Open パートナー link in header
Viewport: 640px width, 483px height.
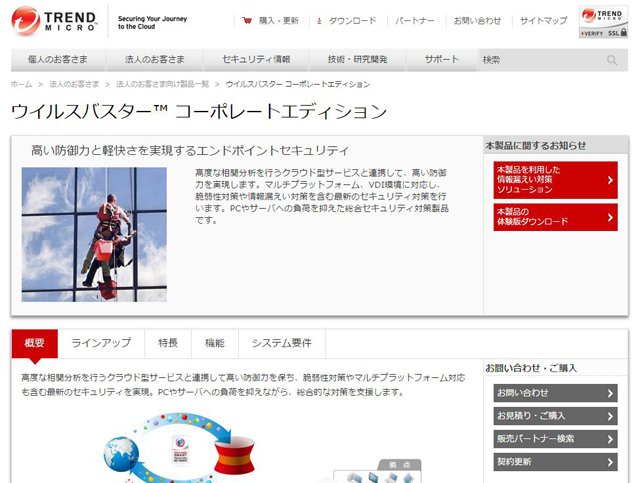pyautogui.click(x=415, y=21)
